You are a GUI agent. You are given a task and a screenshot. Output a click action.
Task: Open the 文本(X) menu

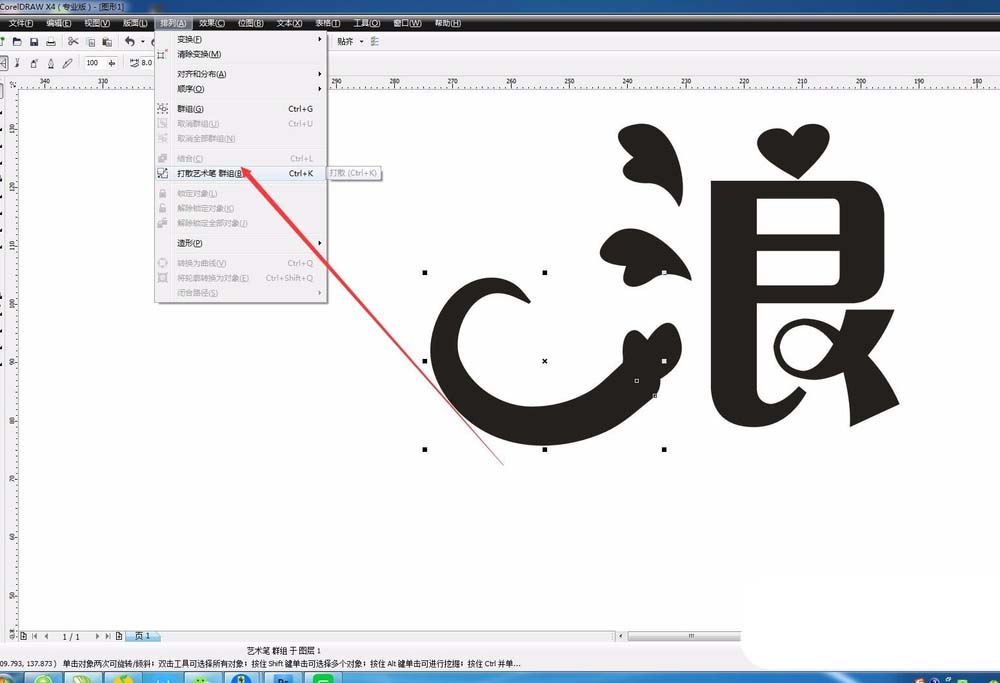289,23
